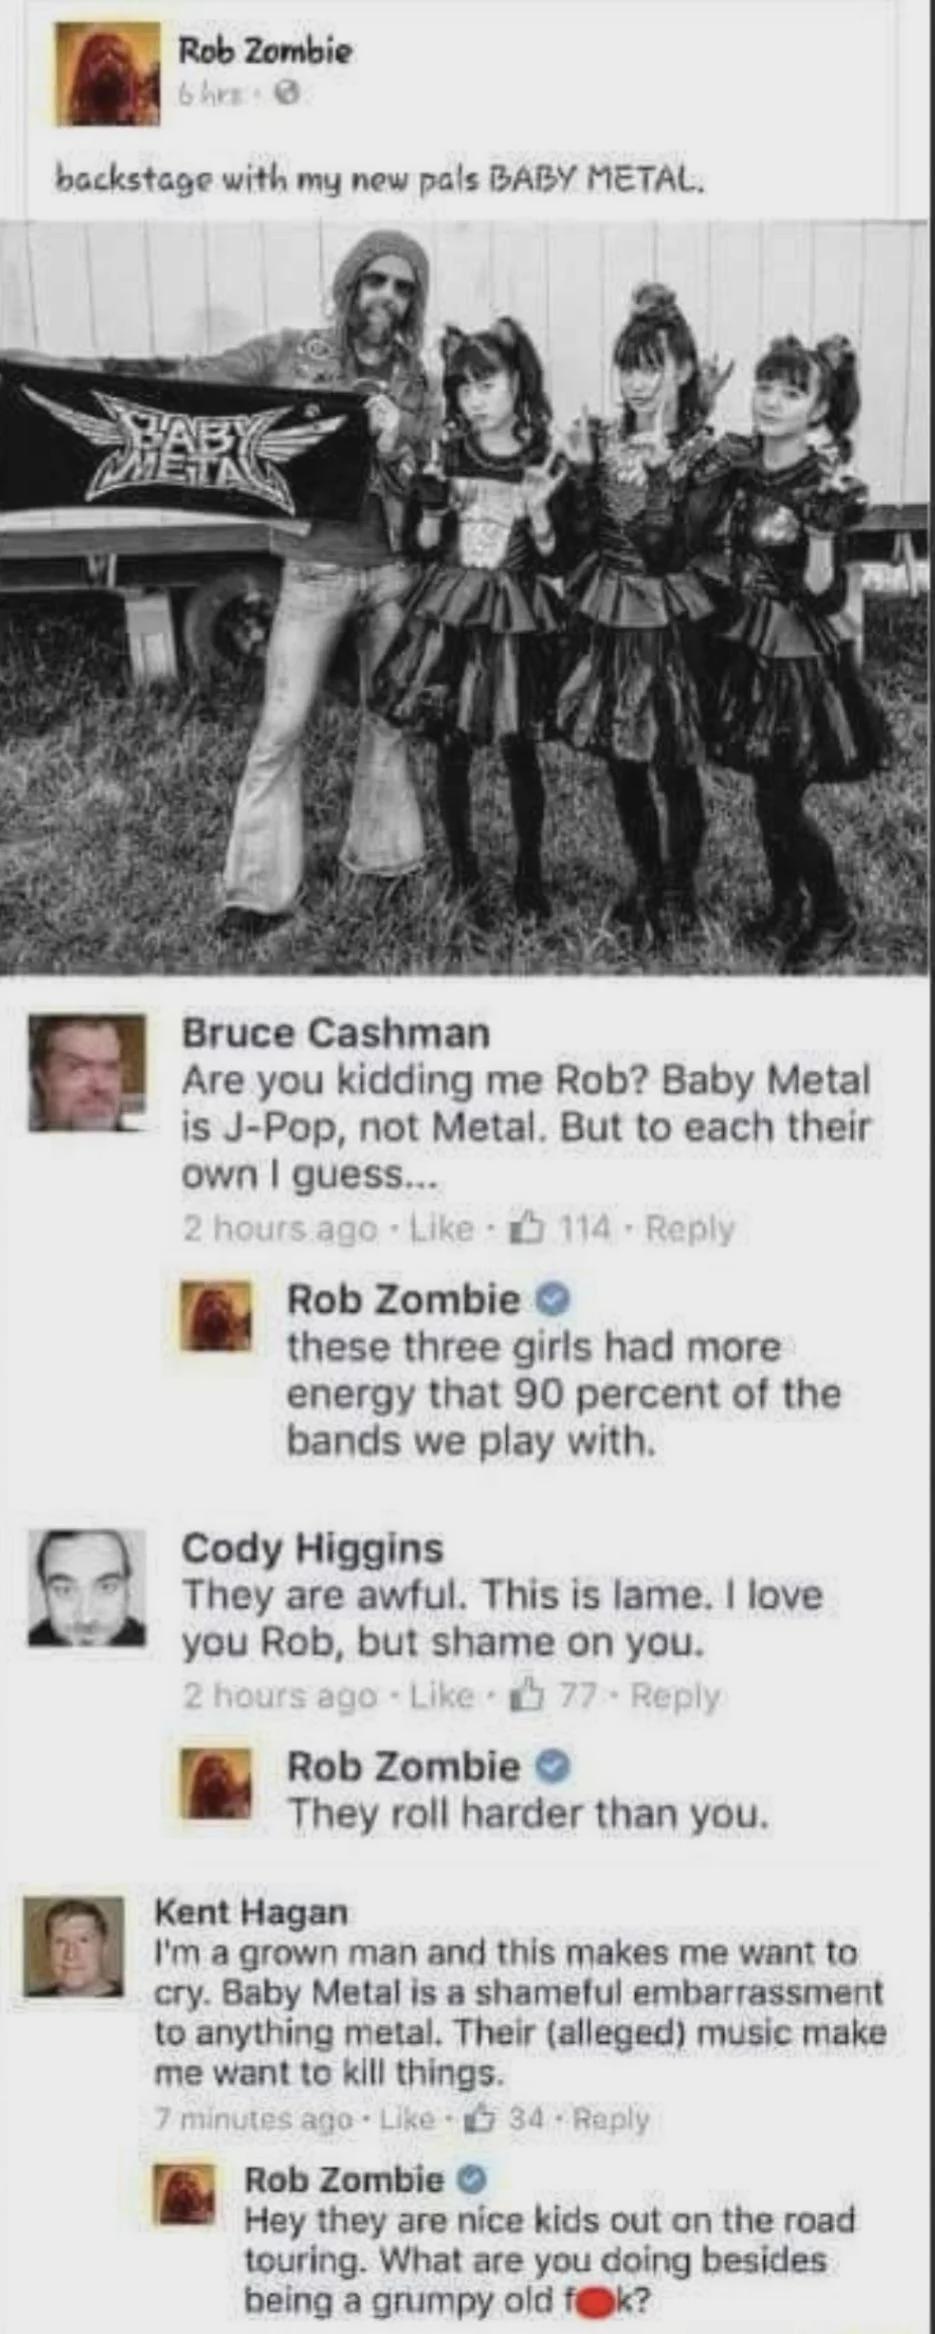Like Bruce Cashman's comment
The image size is (935, 2334).
click(441, 1228)
